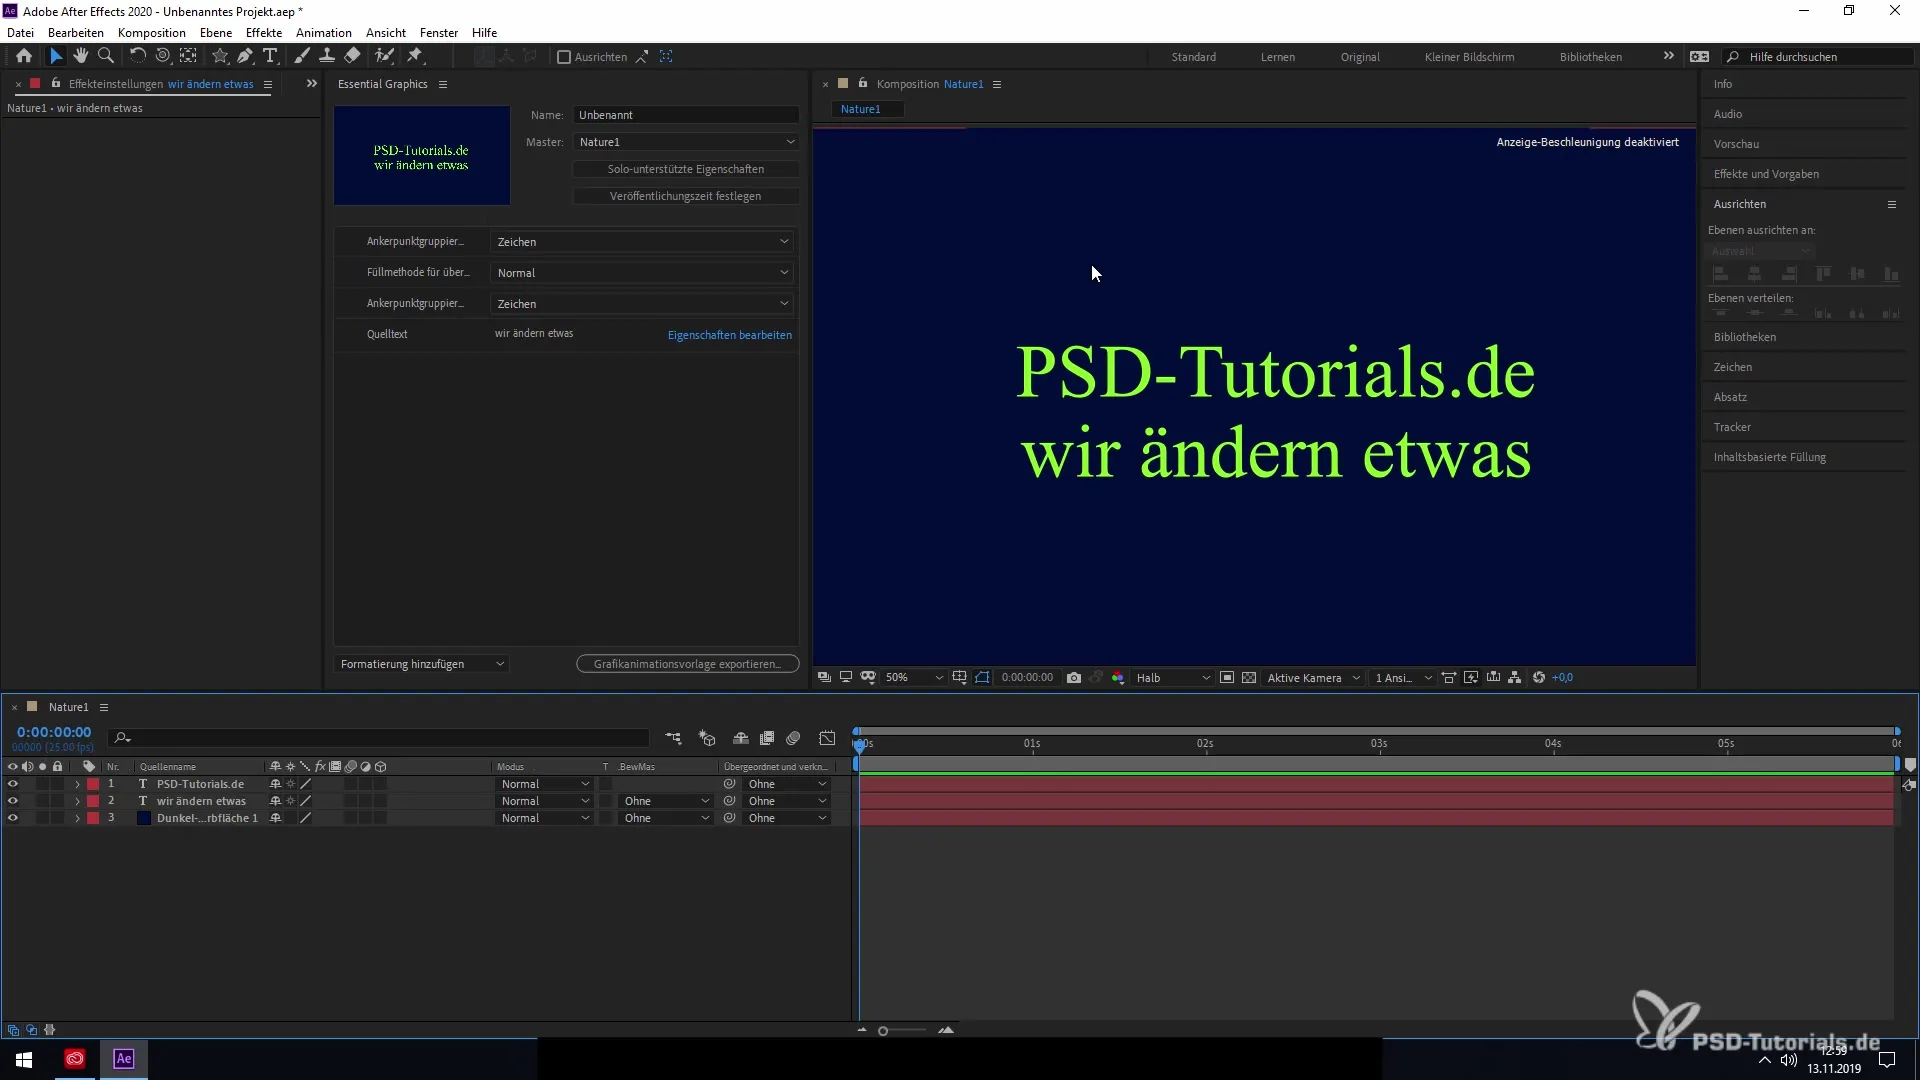Select the Hand tool
Image resolution: width=1920 pixels, height=1080 pixels.
pos(81,56)
